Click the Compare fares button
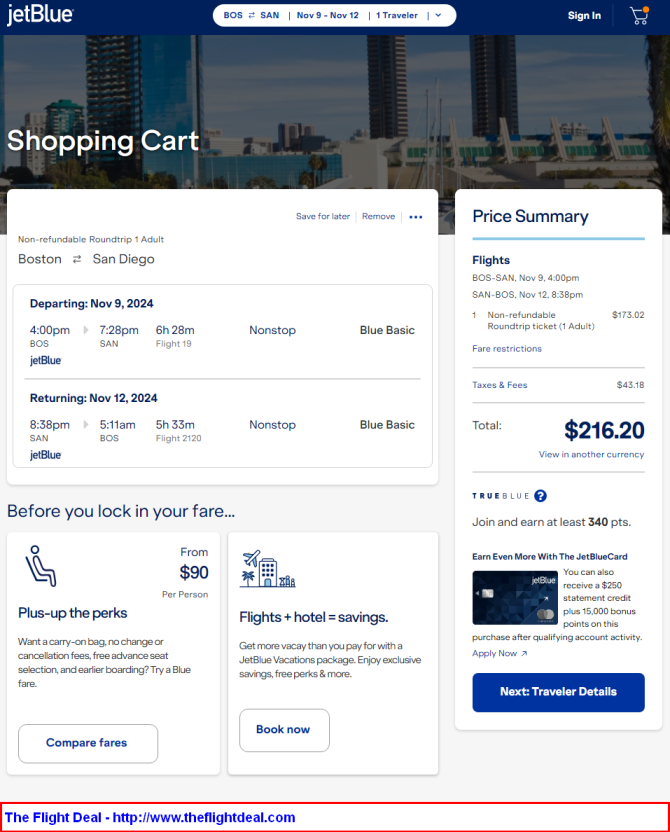 88,743
